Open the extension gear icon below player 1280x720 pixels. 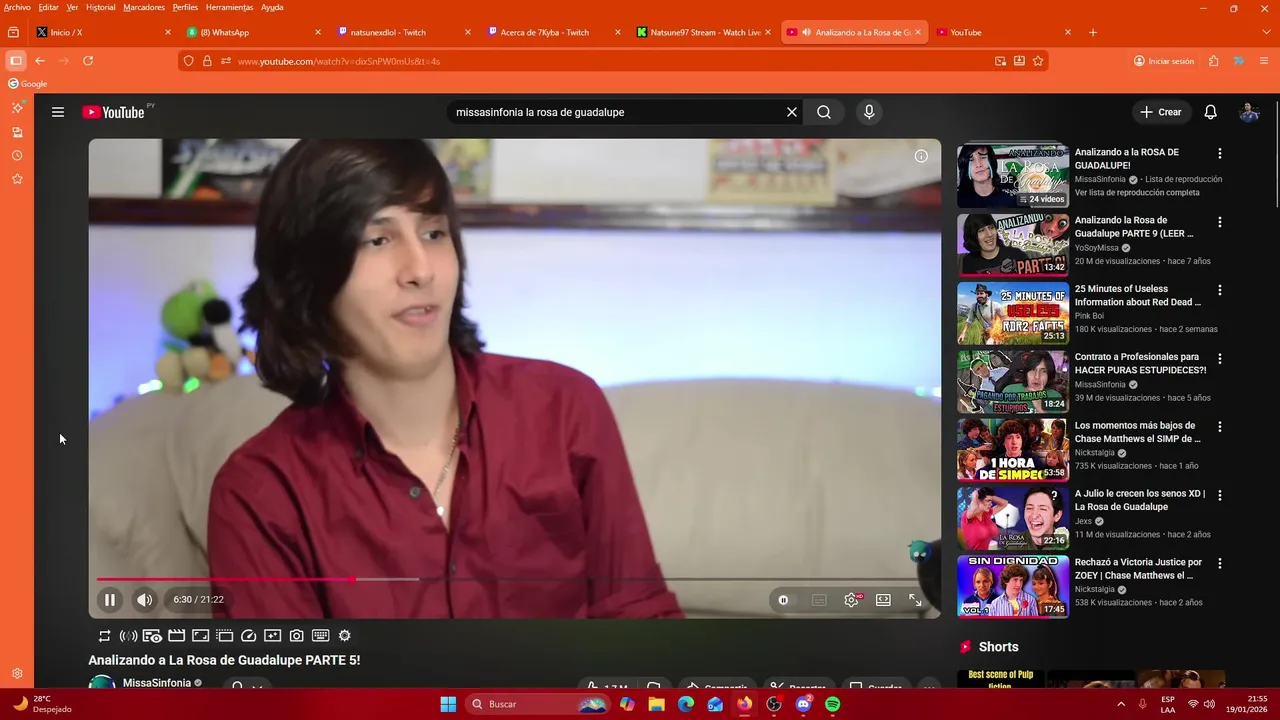coord(345,636)
